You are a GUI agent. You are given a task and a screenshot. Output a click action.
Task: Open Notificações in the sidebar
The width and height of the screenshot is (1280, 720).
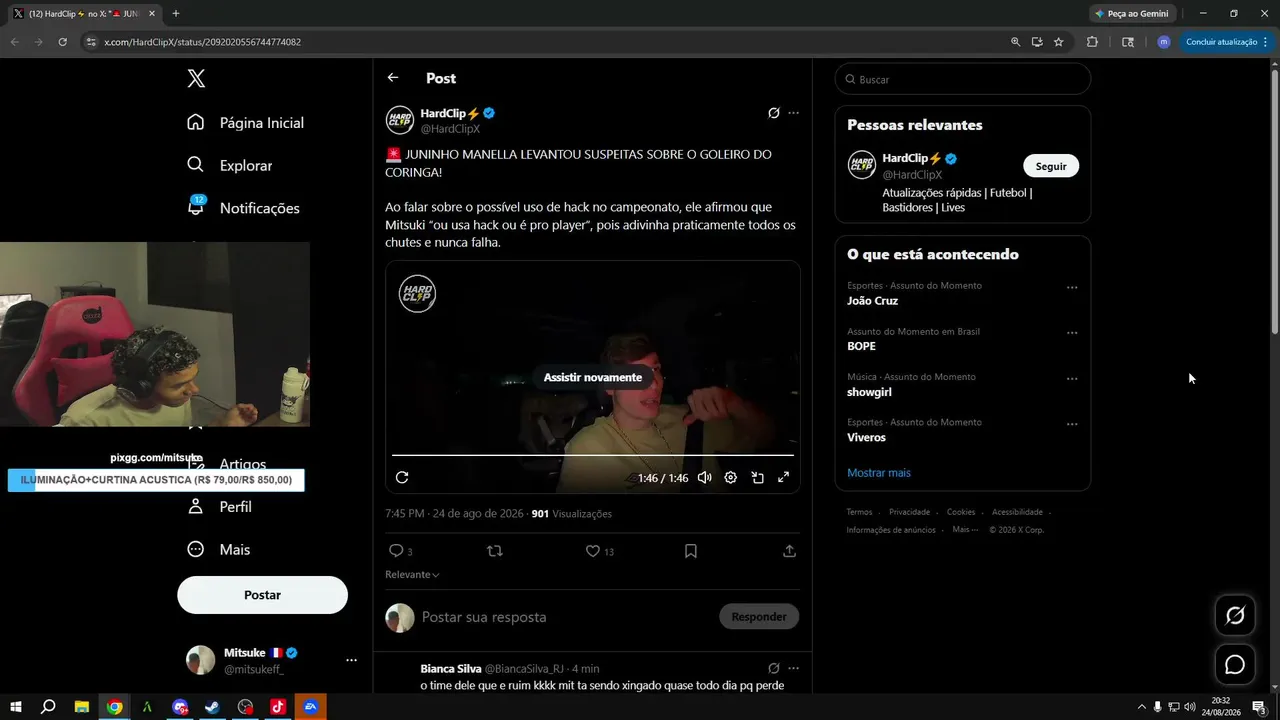click(x=243, y=208)
